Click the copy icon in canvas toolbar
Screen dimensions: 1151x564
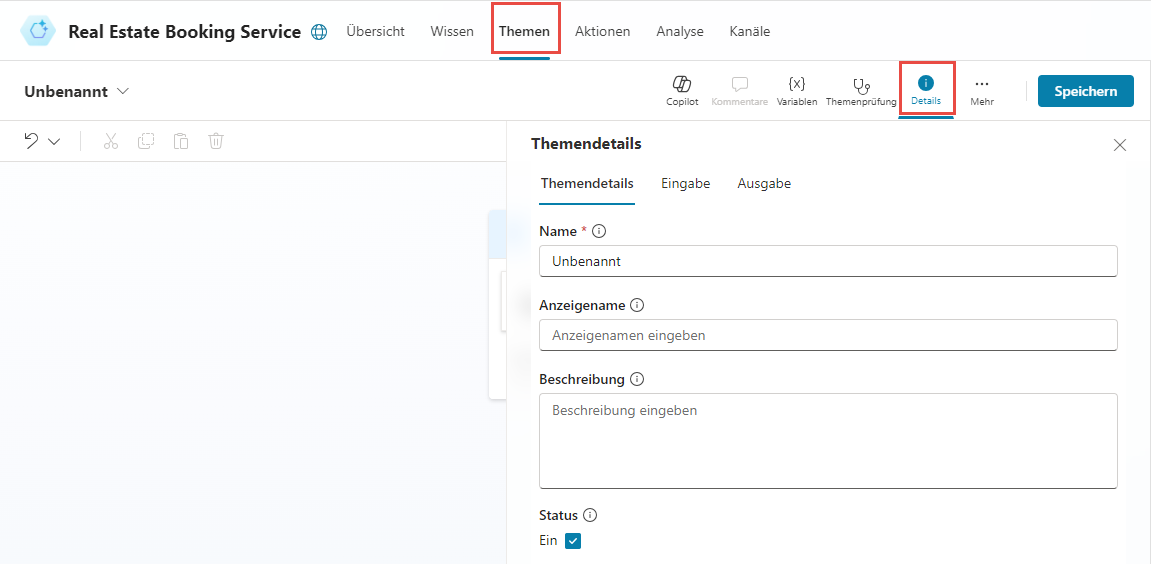[146, 141]
